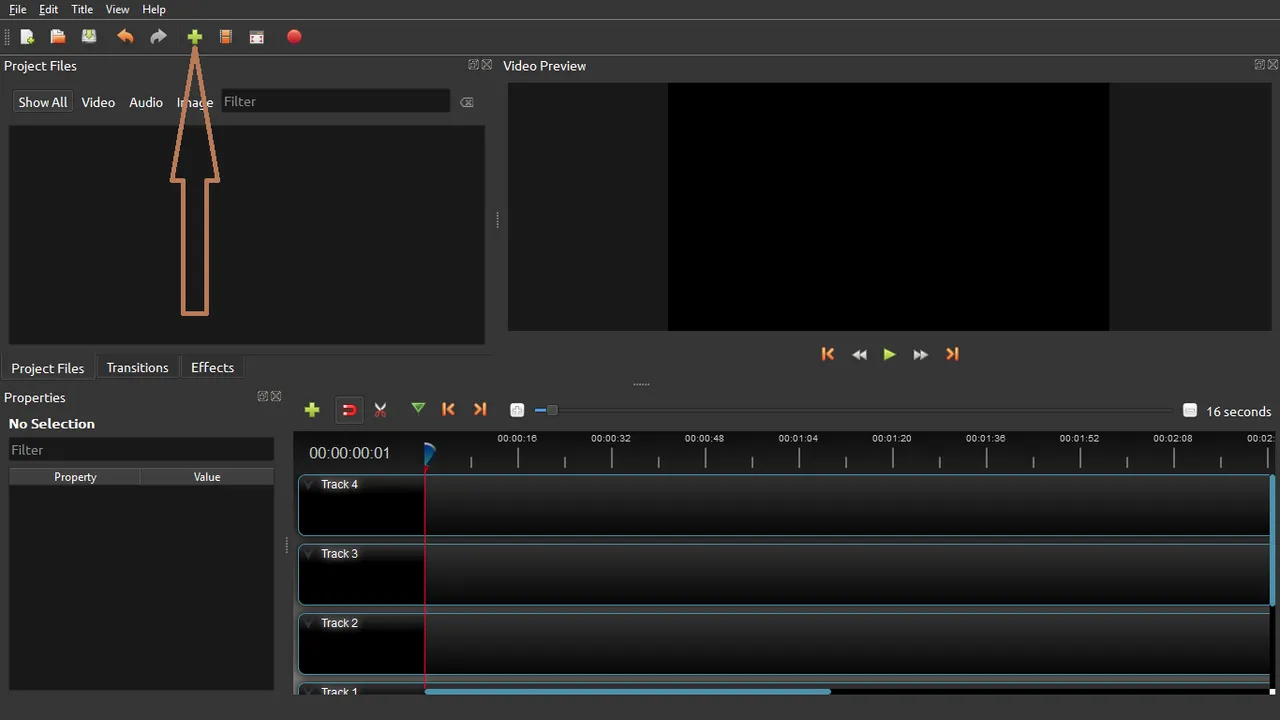The height and width of the screenshot is (720, 1280).
Task: Switch to fullscreen mode icon
Action: point(257,37)
